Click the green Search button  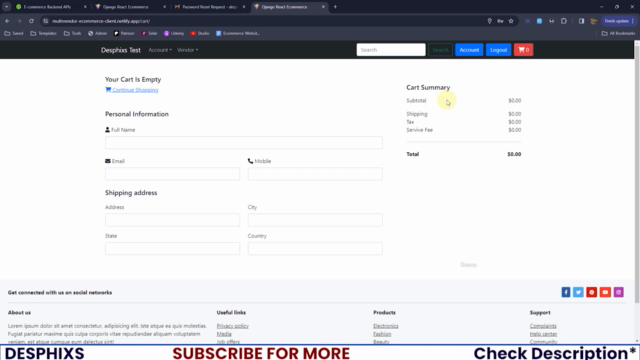click(440, 50)
